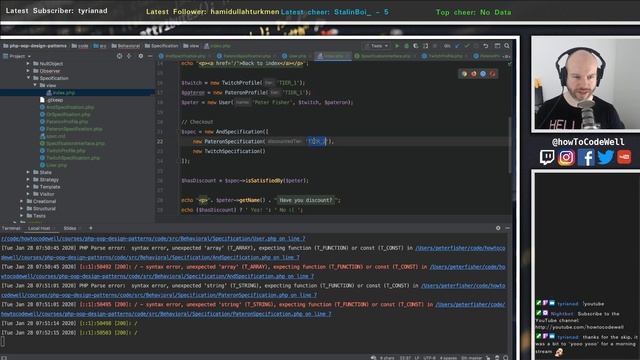Hide the terminal panel with minus icon
Screen dimensions: 640x360
point(507,228)
